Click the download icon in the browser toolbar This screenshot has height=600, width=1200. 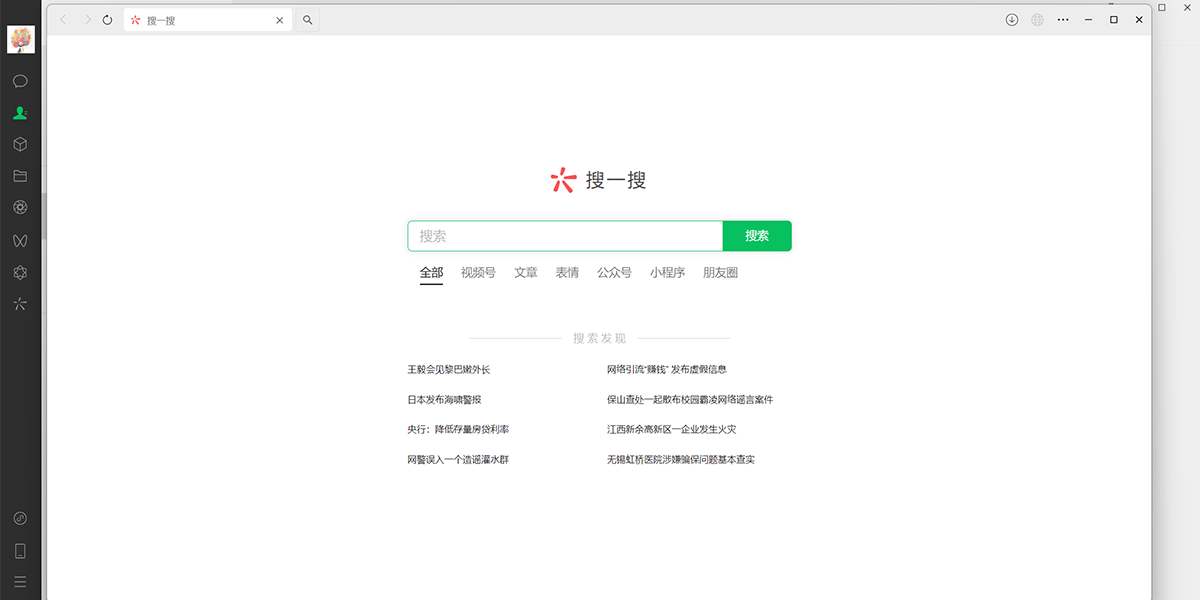[1010, 19]
